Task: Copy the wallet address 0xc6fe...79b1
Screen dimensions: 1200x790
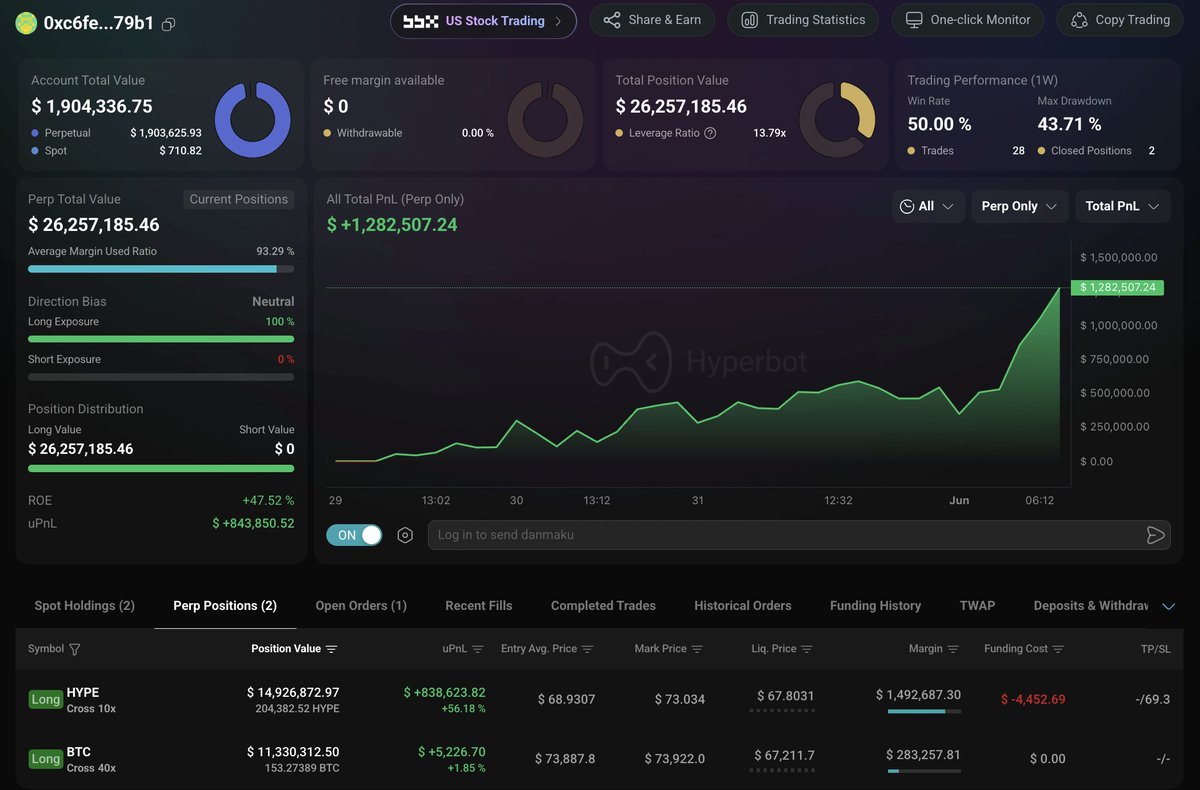Action: pyautogui.click(x=168, y=24)
